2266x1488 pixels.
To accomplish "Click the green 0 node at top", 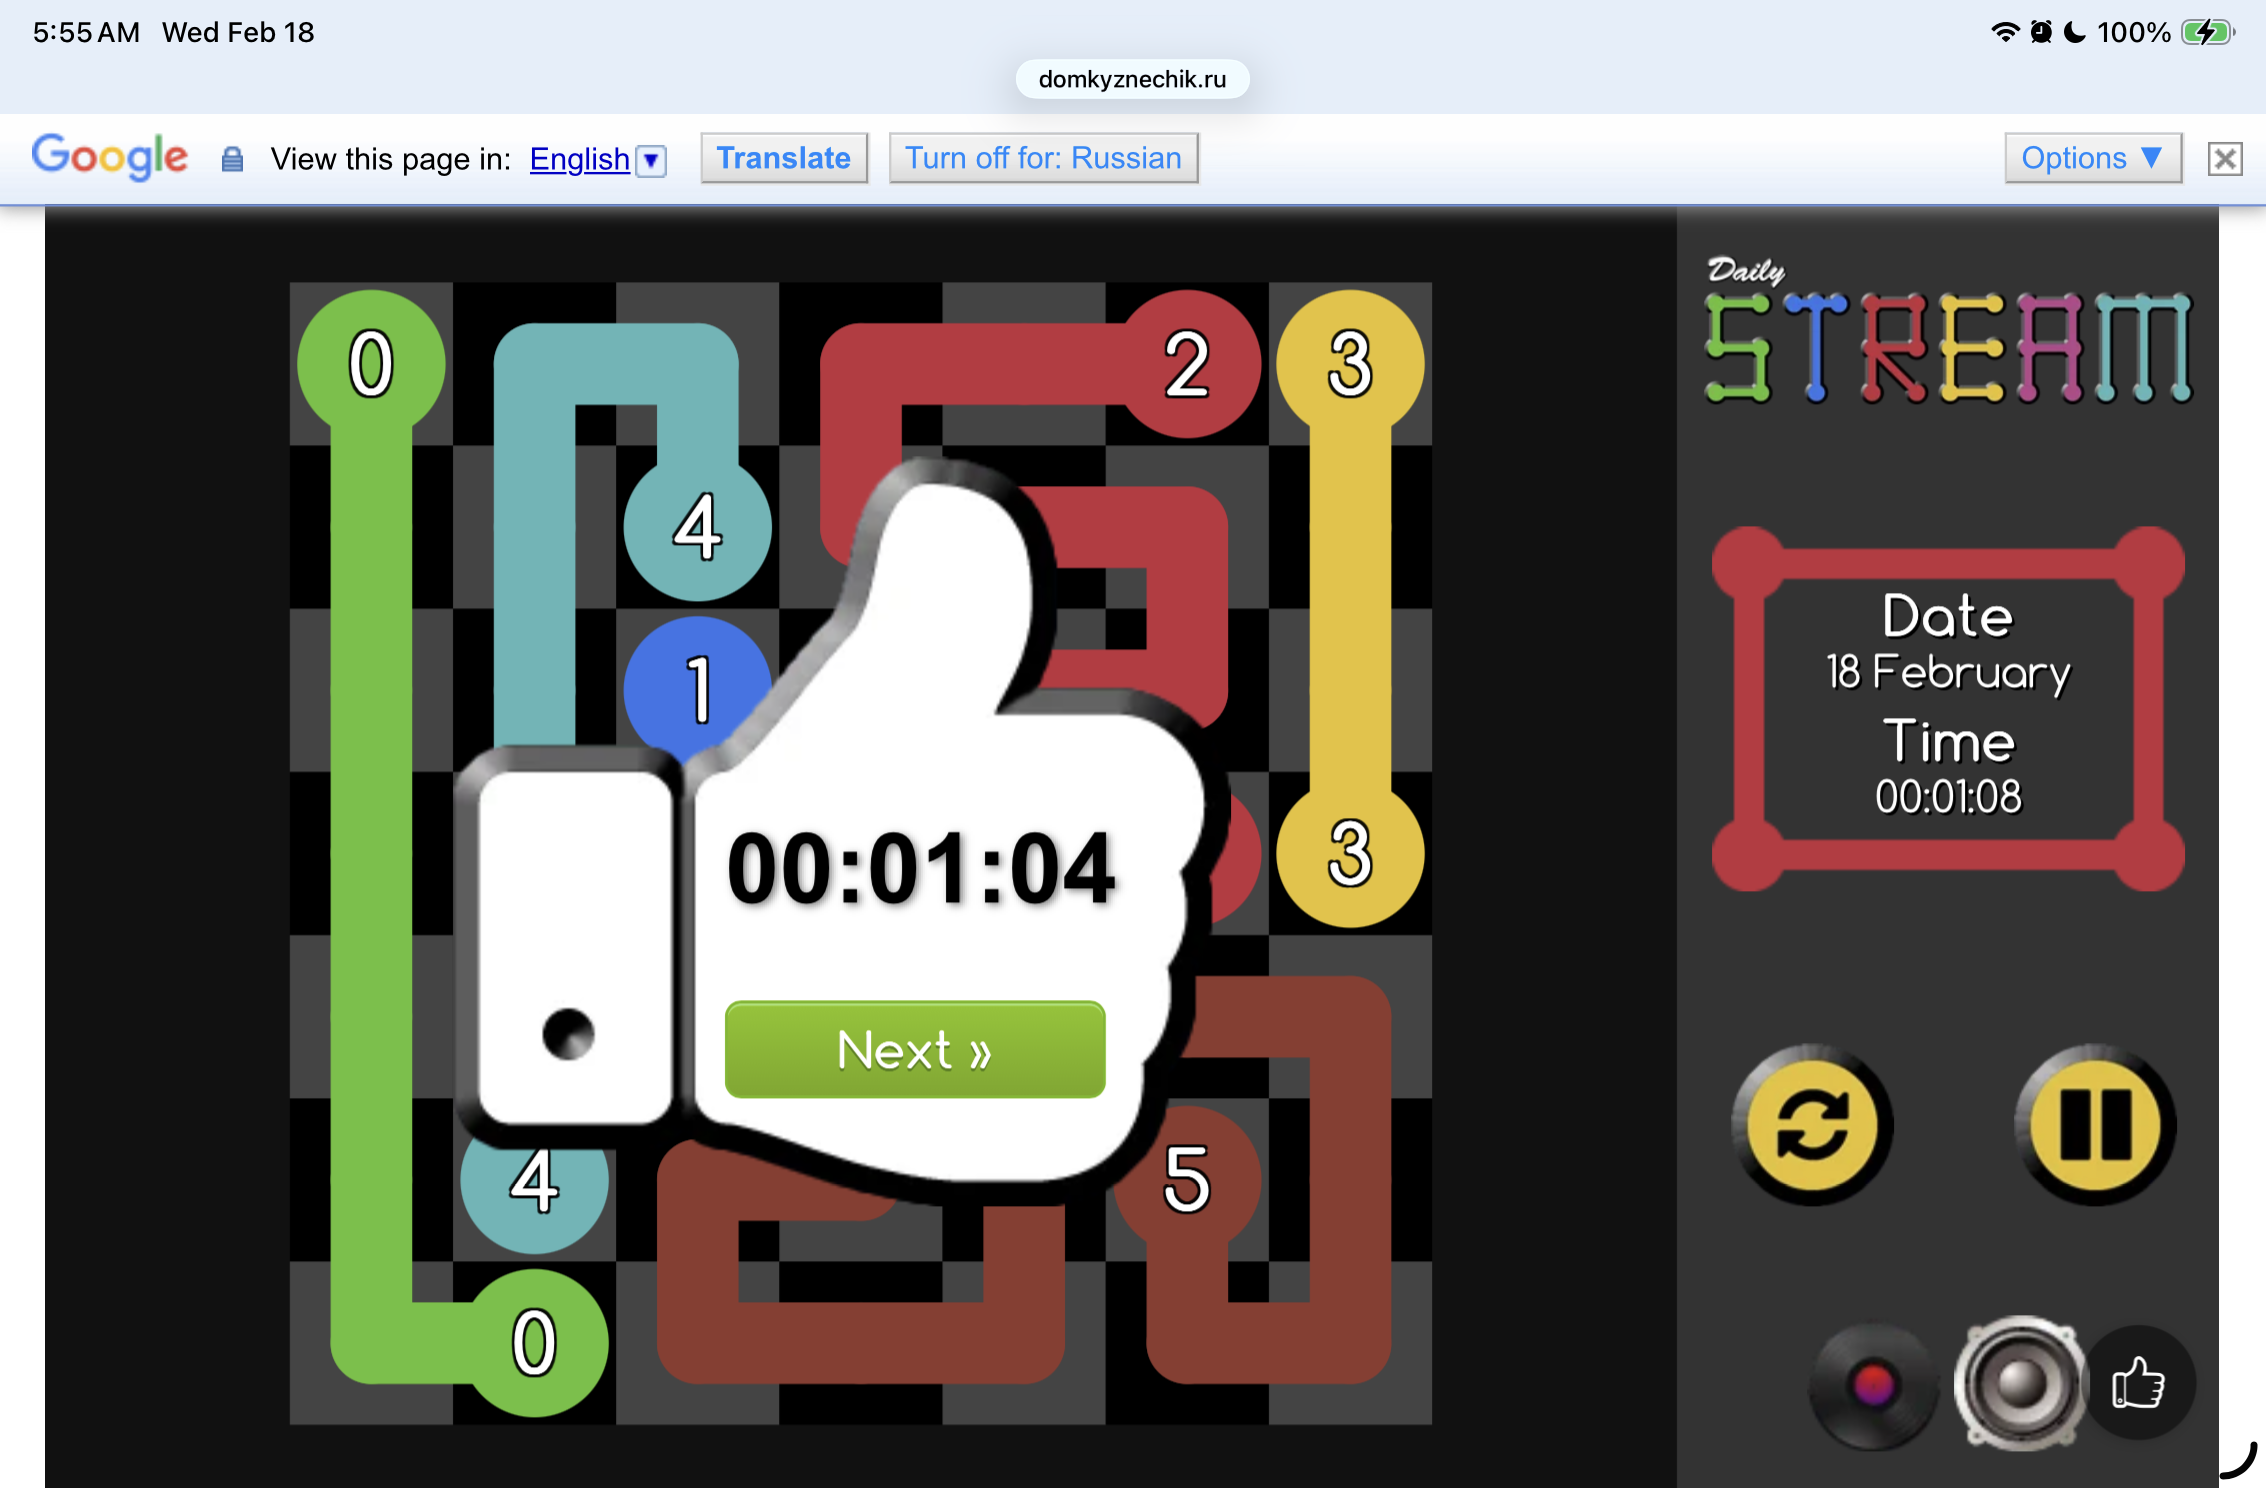I will point(370,363).
